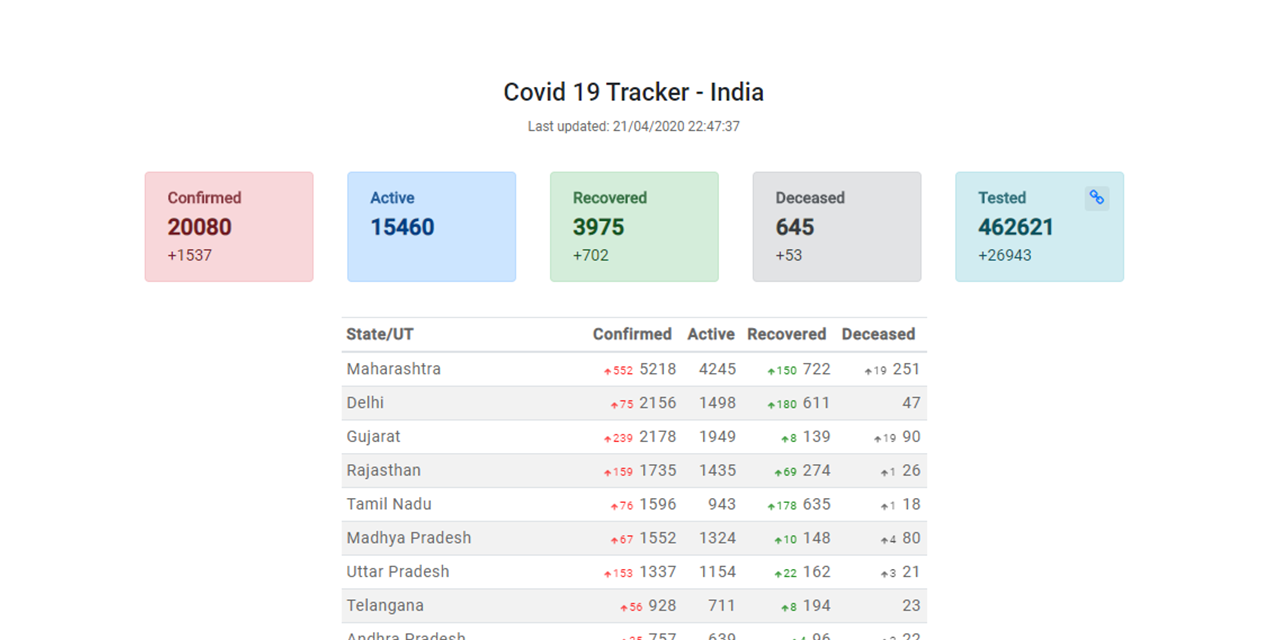The height and width of the screenshot is (640, 1280).
Task: Sort table by Confirmed column header
Action: tap(632, 334)
